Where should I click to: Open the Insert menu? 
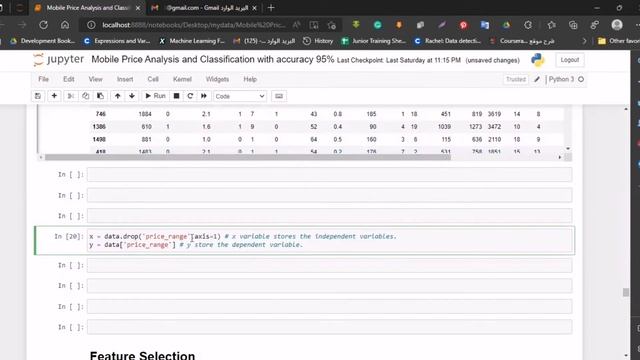pos(125,79)
